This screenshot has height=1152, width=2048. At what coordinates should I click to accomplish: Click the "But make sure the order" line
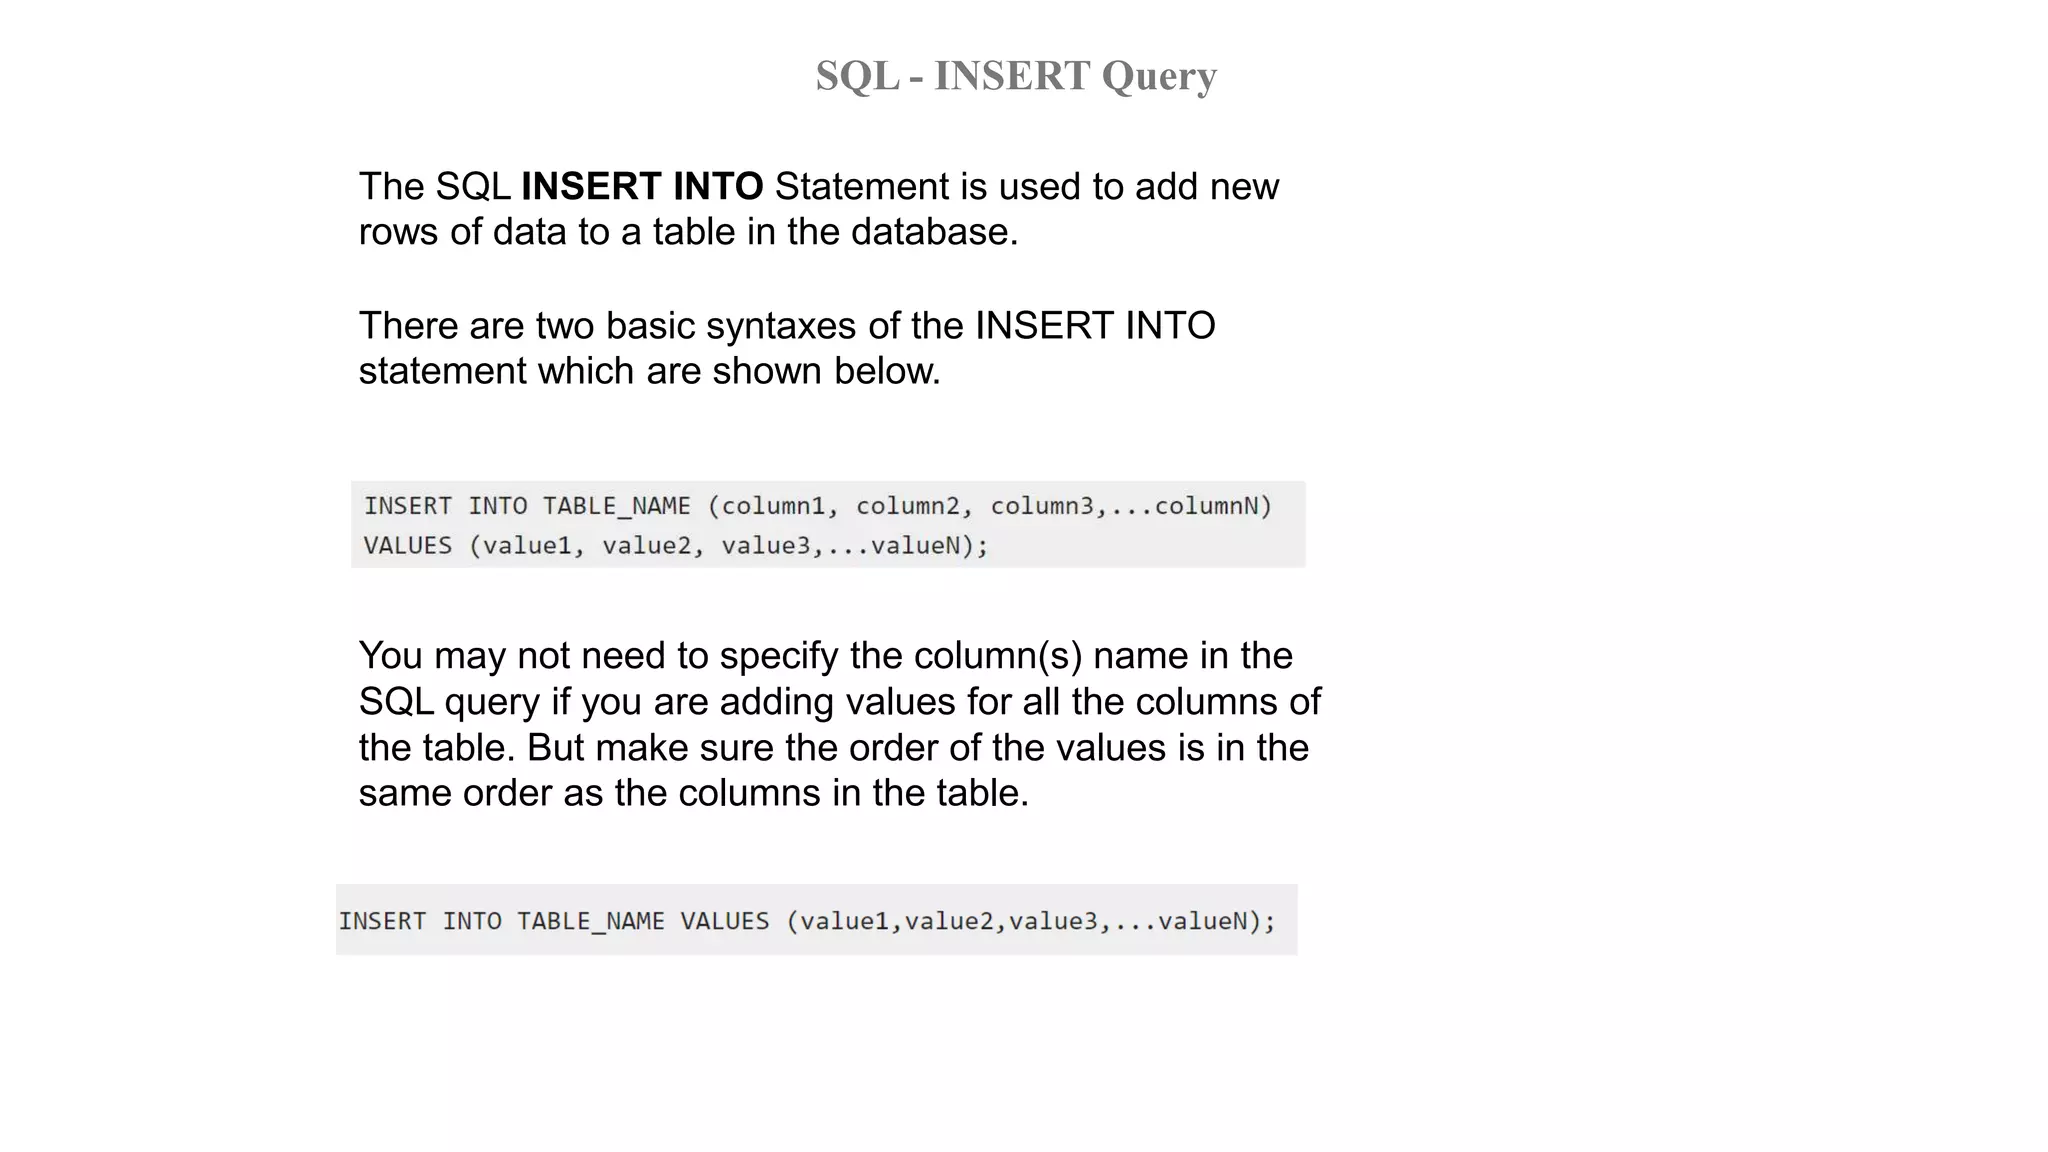(917, 748)
